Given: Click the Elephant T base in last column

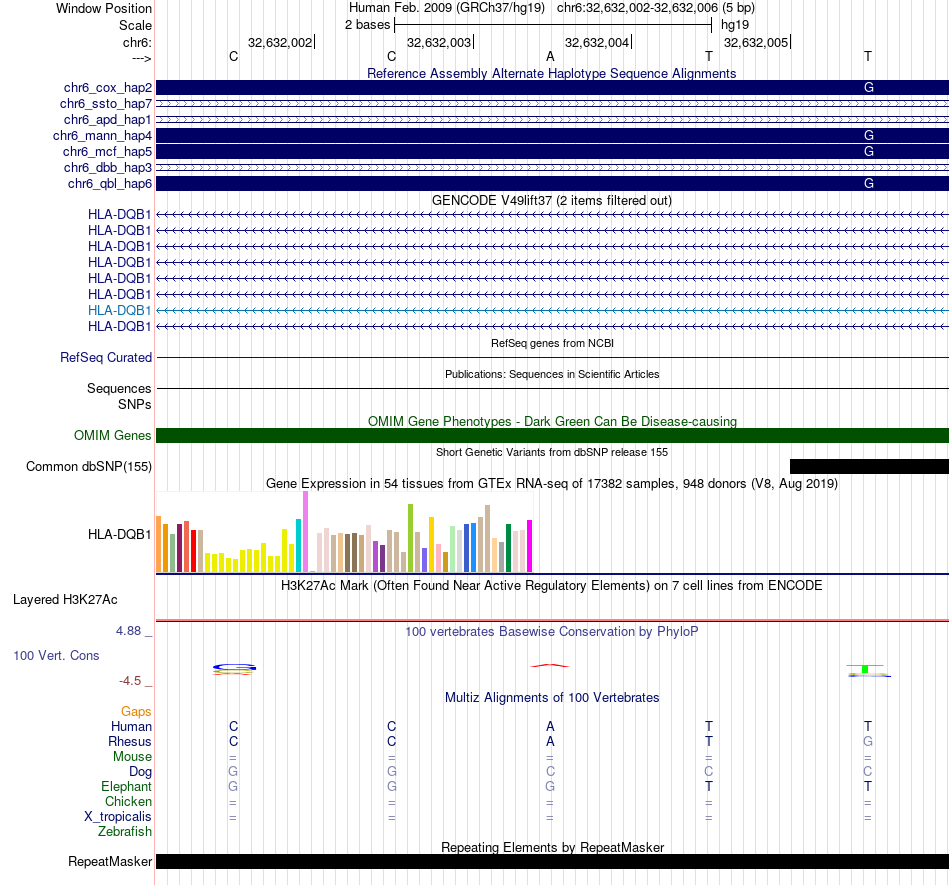Looking at the screenshot, I should [868, 786].
